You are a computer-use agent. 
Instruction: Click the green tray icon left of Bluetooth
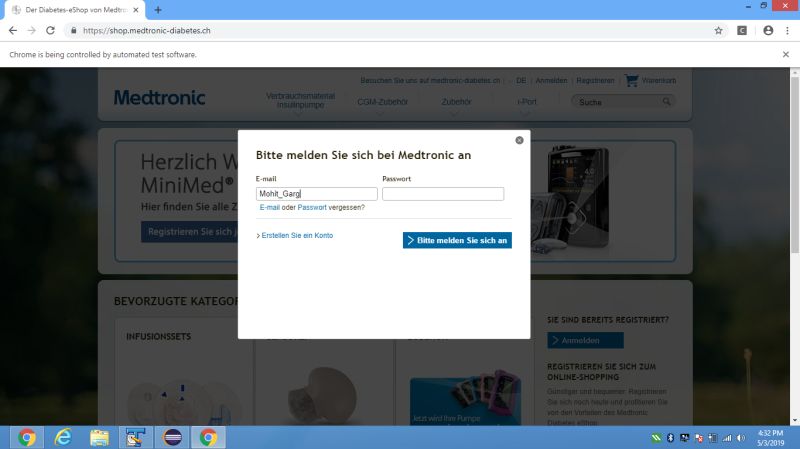[656, 438]
